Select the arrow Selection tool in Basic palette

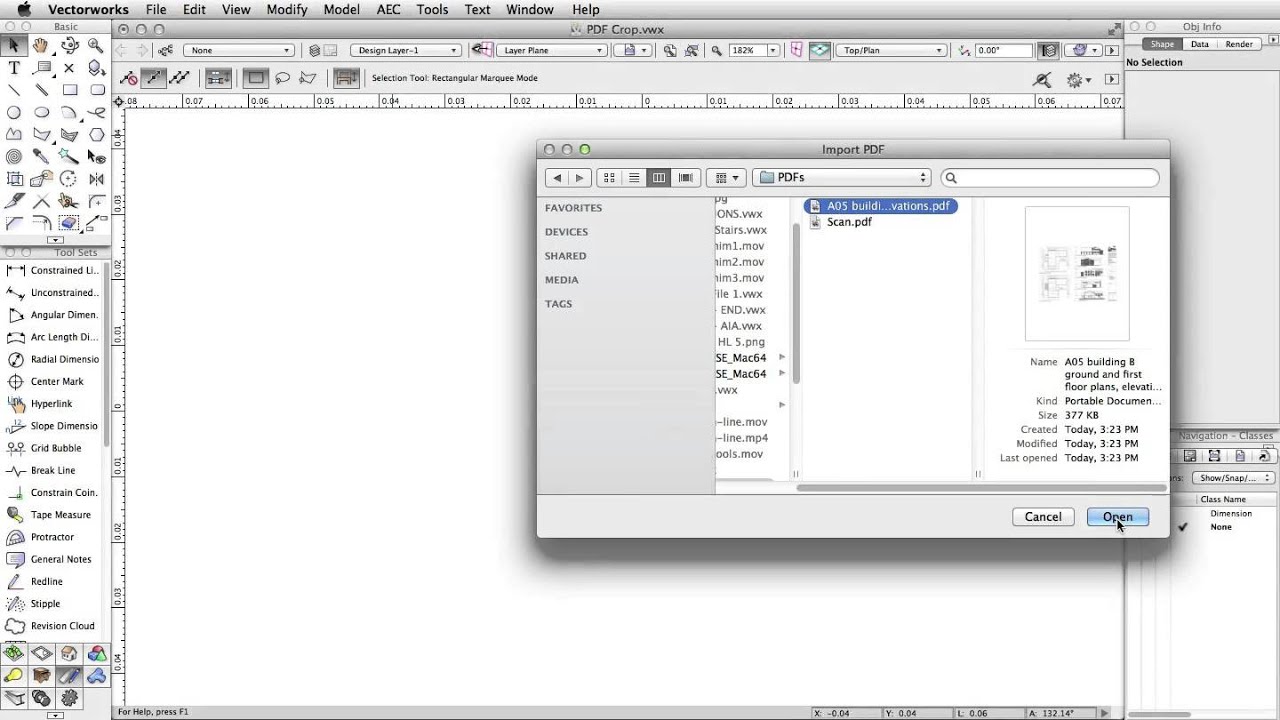pos(14,45)
